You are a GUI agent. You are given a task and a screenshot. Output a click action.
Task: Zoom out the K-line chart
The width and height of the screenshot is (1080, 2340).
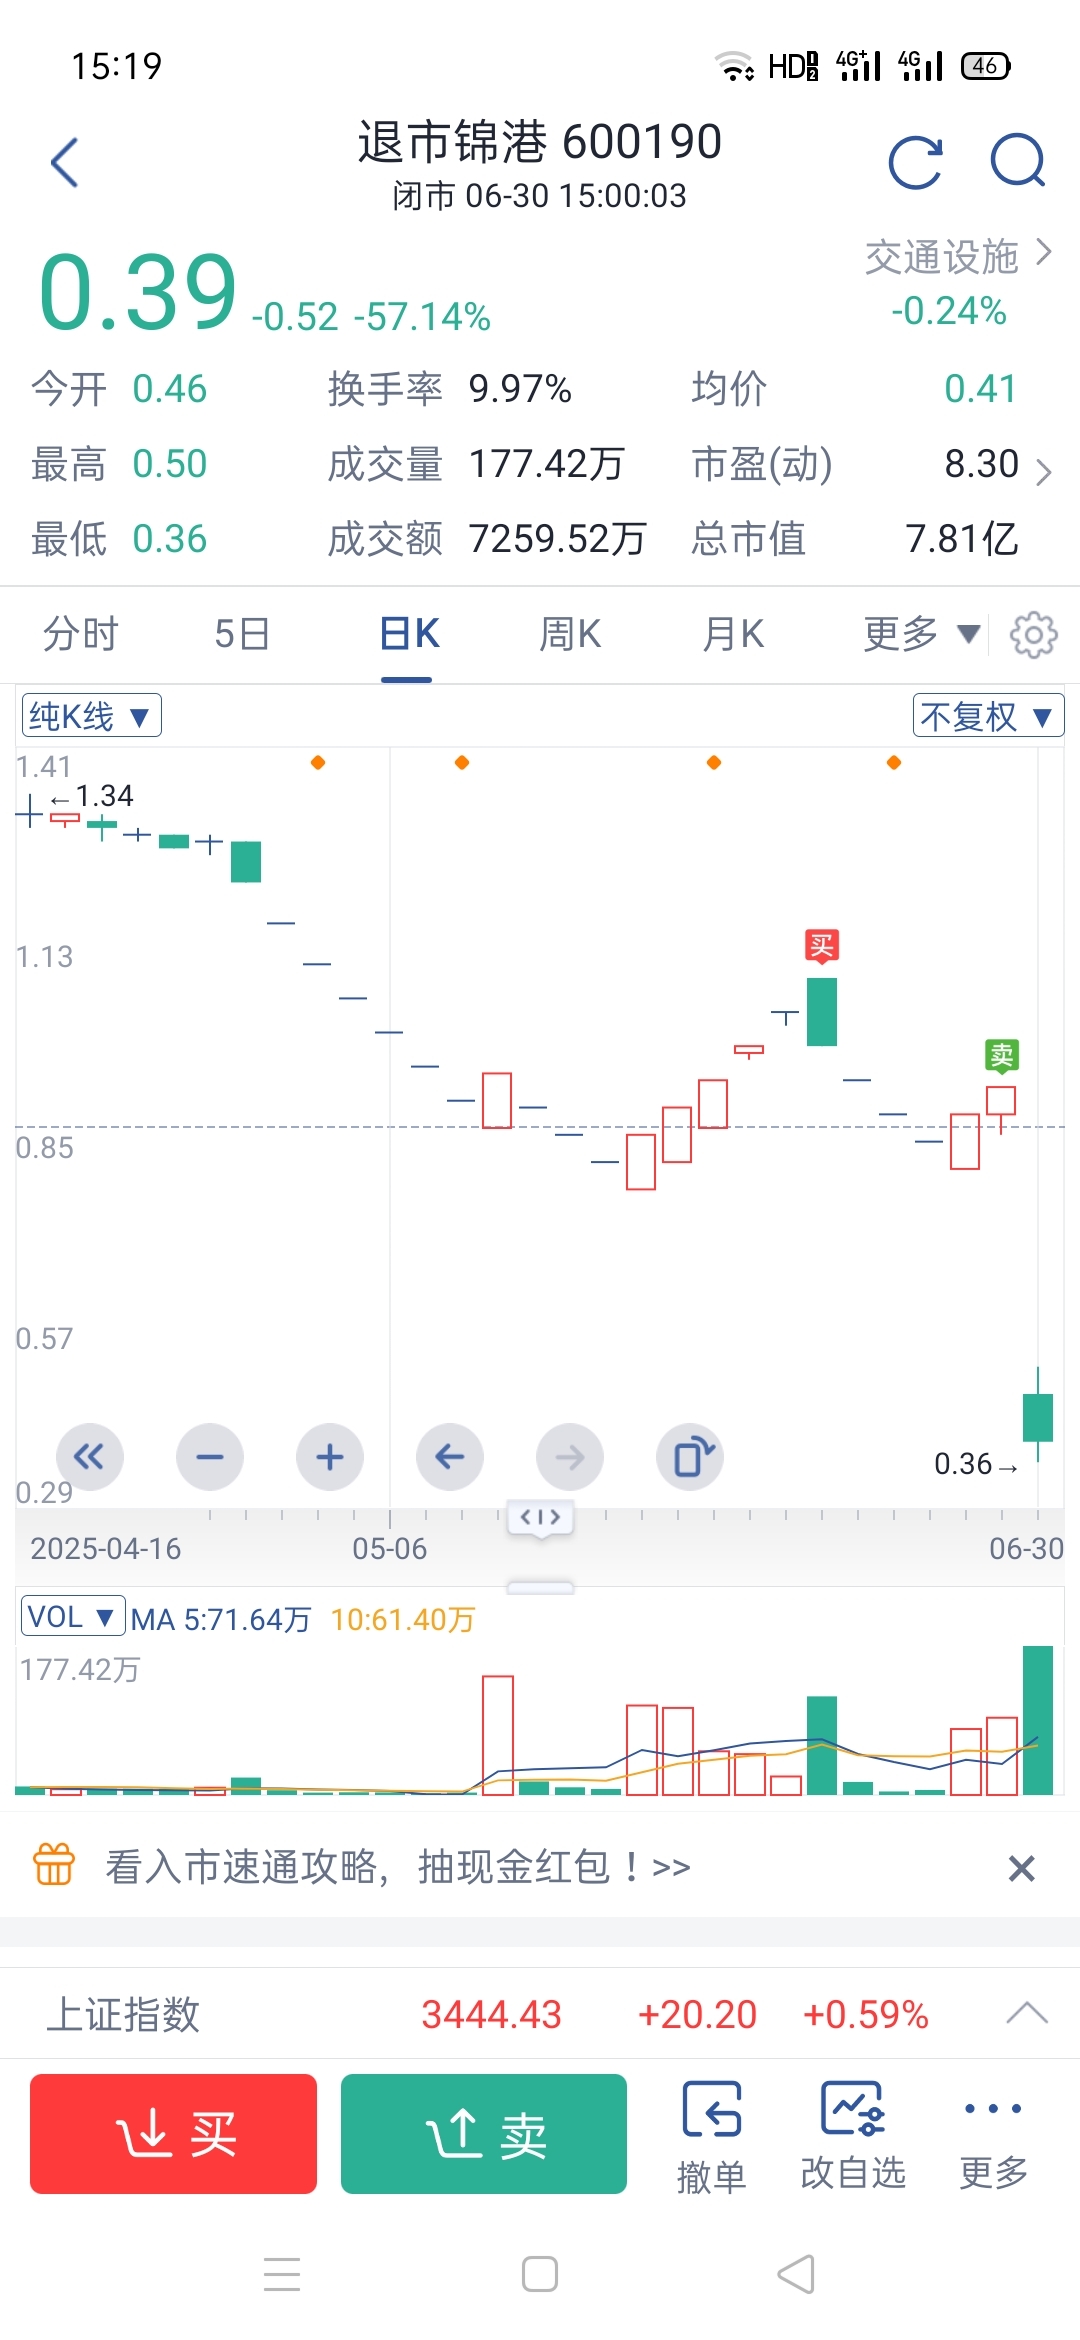(210, 1457)
